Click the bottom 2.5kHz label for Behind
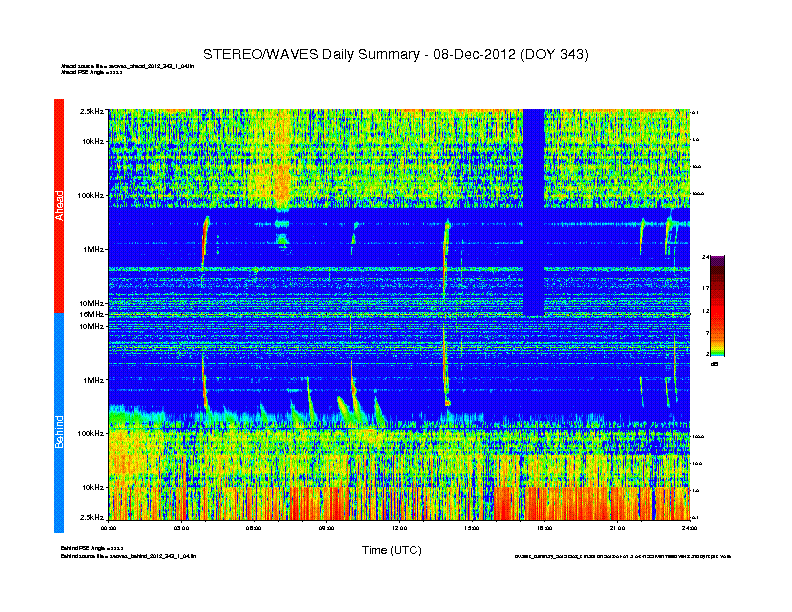The height and width of the screenshot is (612, 792). [x=92, y=517]
